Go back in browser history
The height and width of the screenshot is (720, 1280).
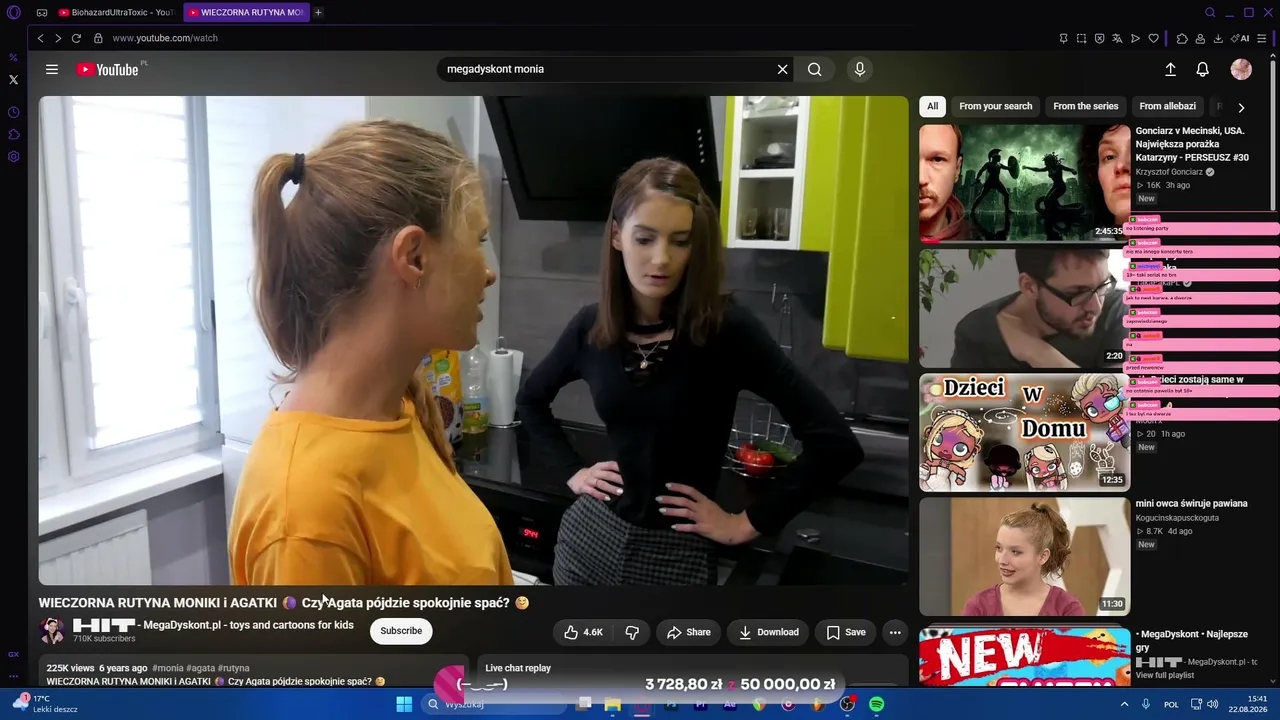click(x=40, y=38)
